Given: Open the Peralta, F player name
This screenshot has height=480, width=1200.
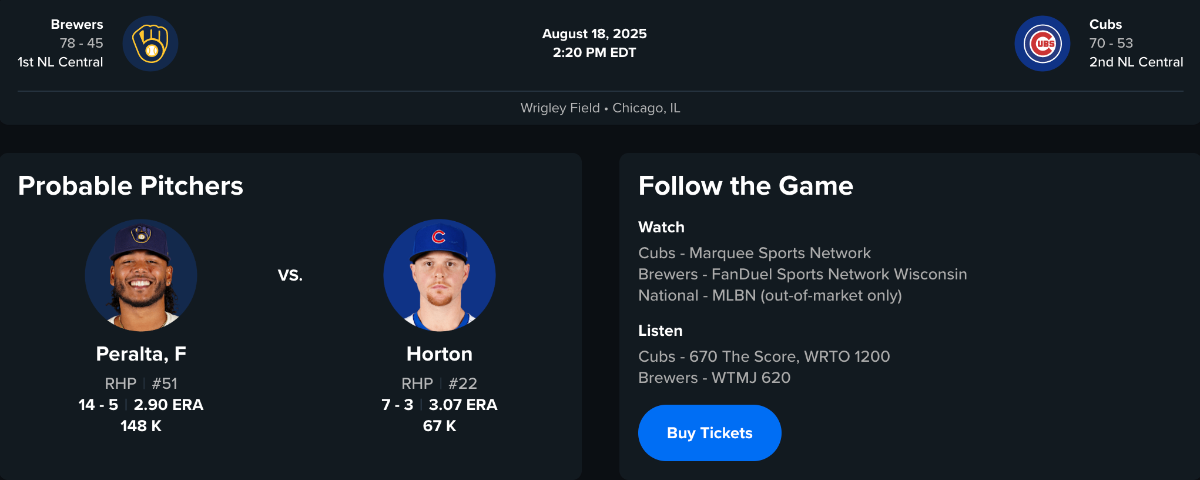Looking at the screenshot, I should coord(141,354).
